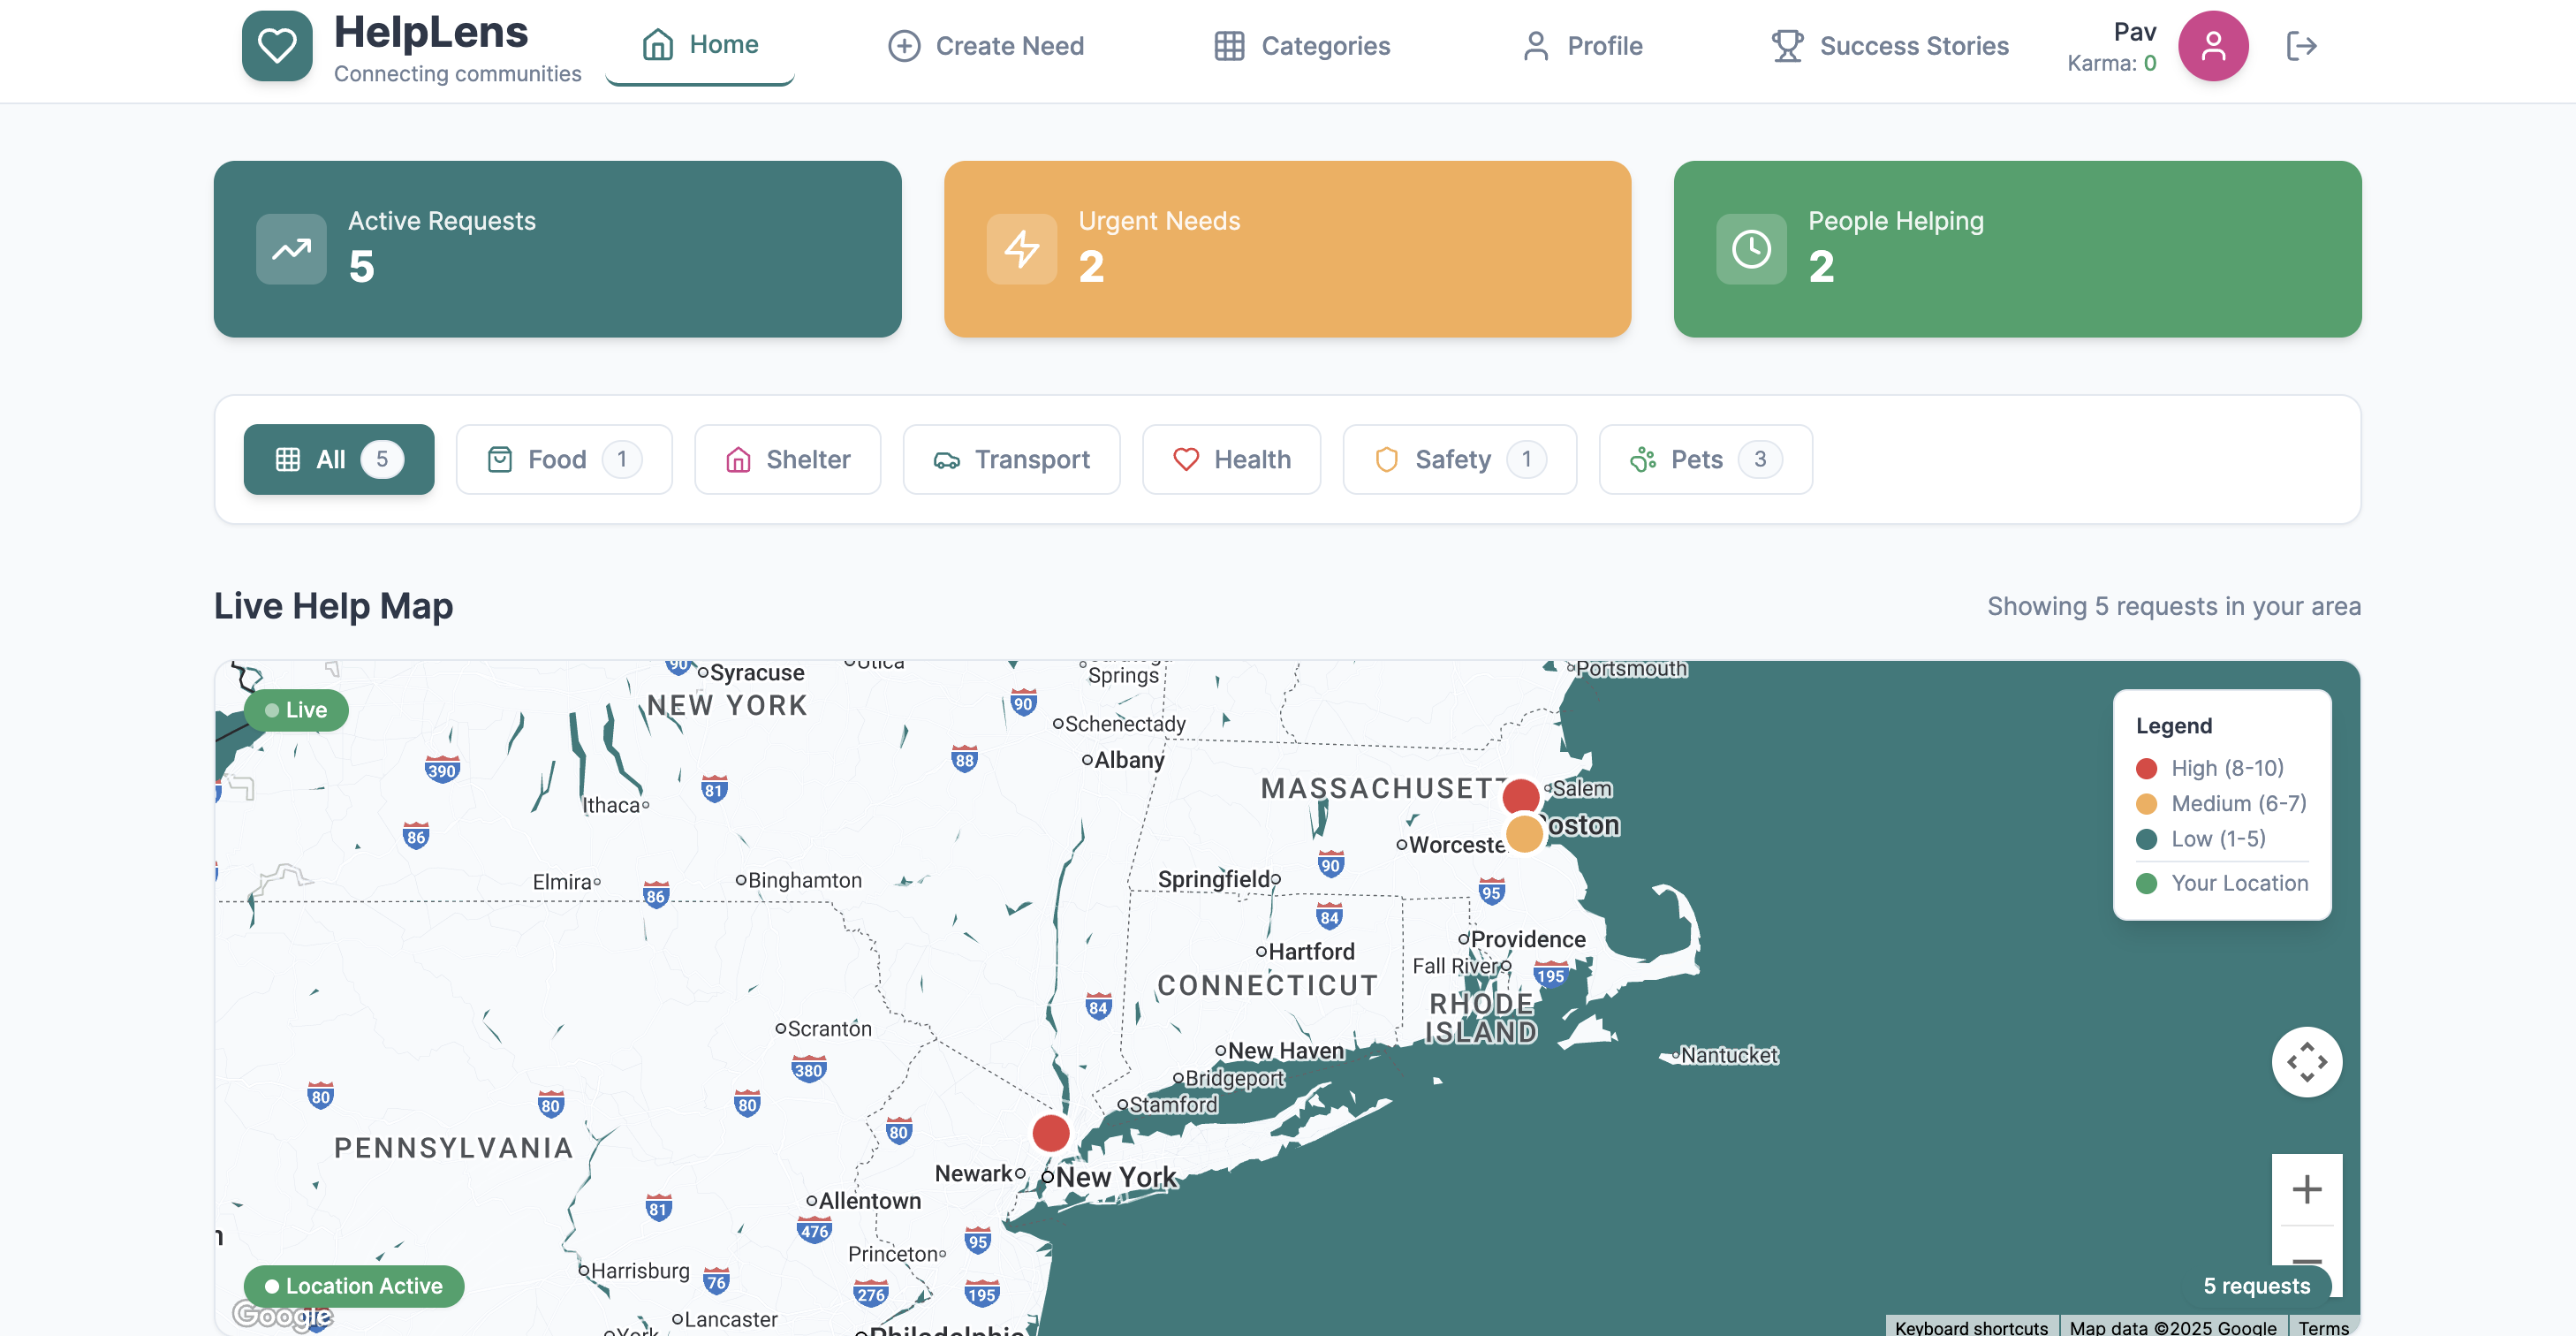Click the People Helping clock icon

(x=1751, y=249)
